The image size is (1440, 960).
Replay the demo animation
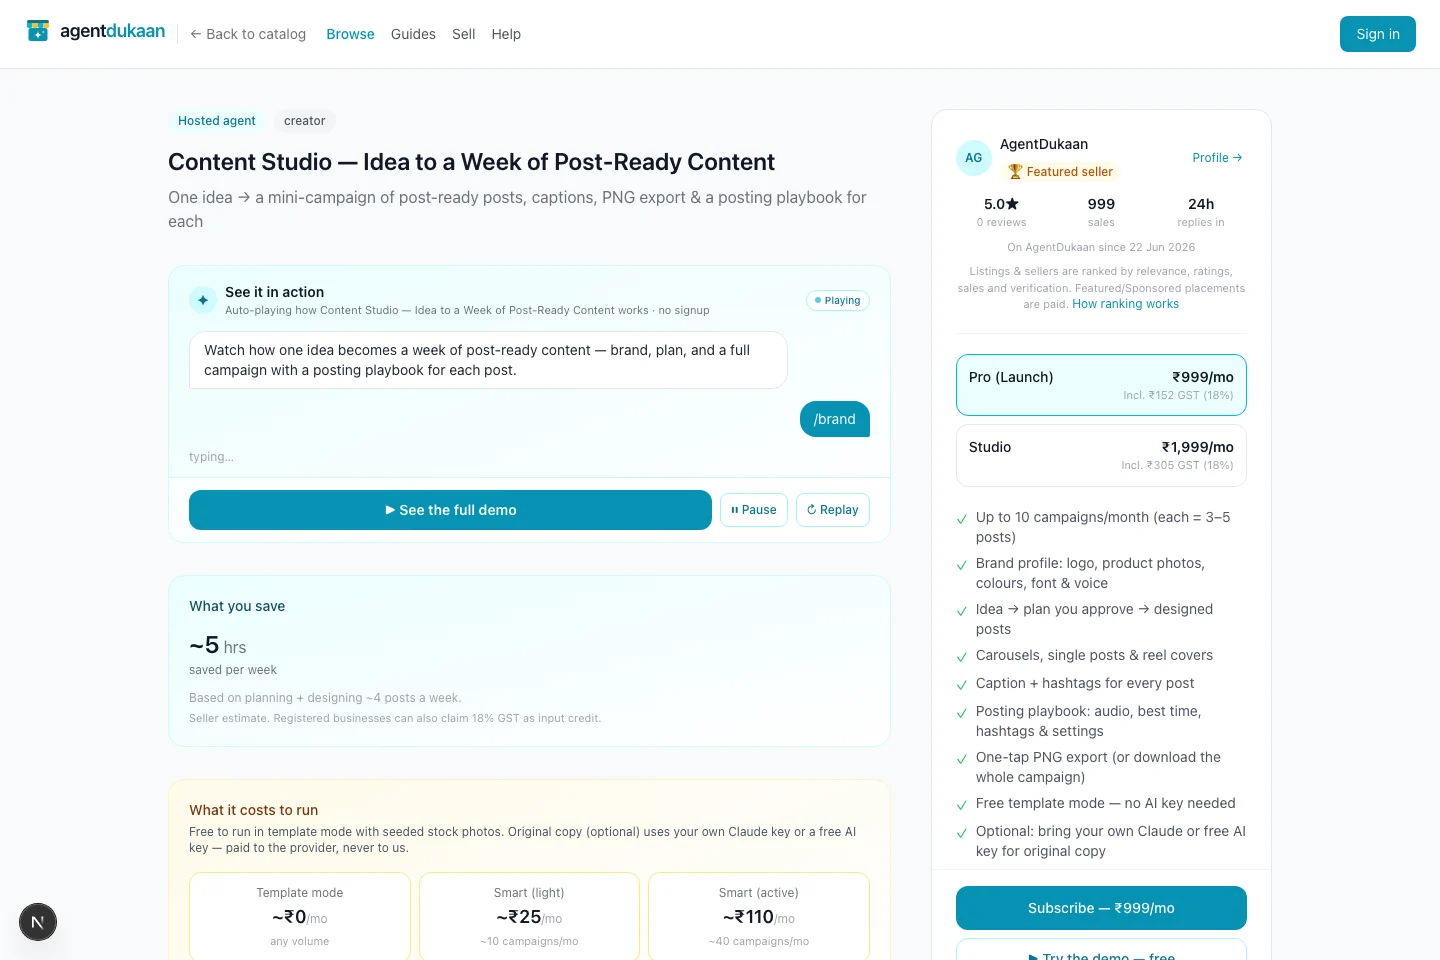[x=833, y=510]
